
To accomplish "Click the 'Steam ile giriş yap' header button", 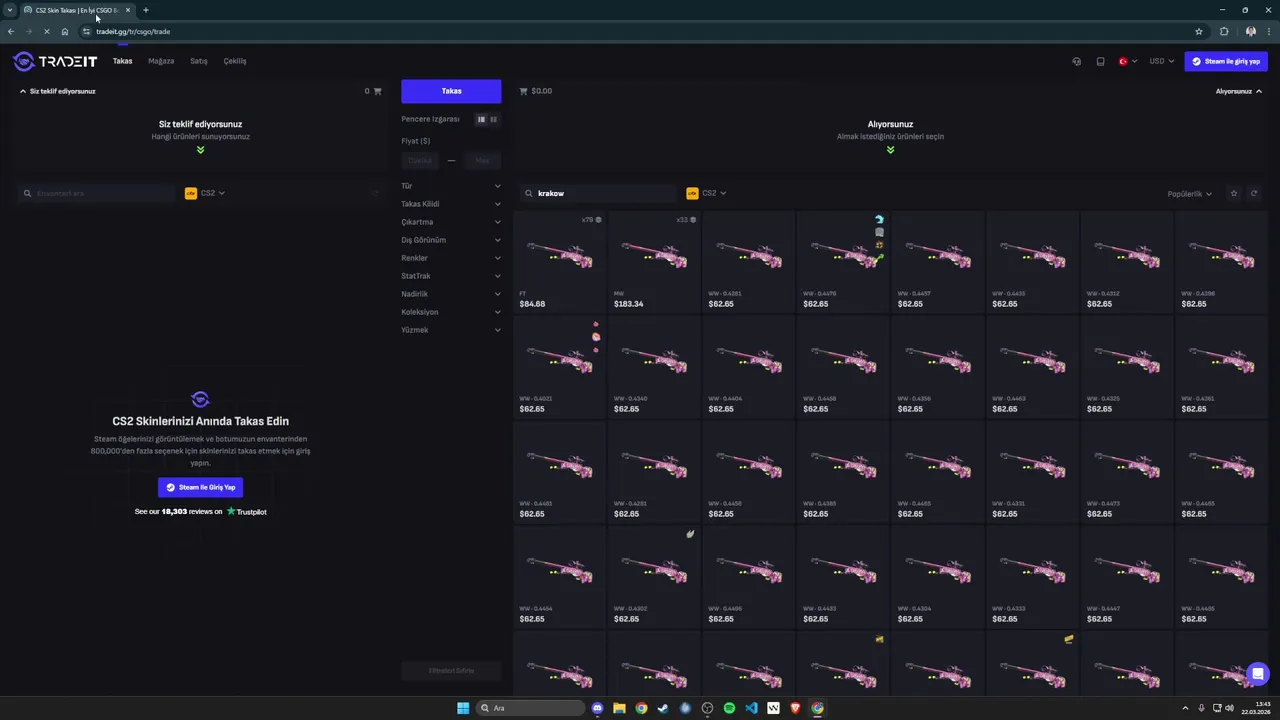I will [1226, 61].
